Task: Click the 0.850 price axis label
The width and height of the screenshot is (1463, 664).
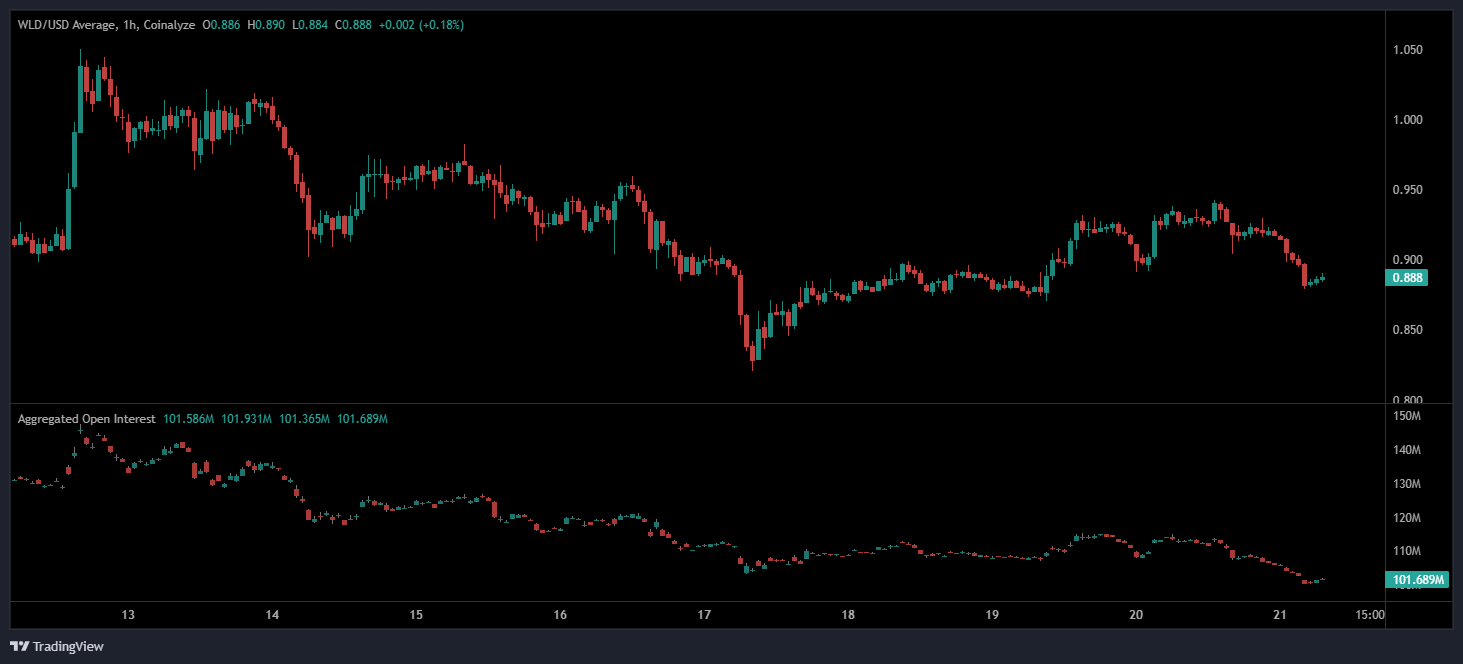Action: tap(1408, 330)
